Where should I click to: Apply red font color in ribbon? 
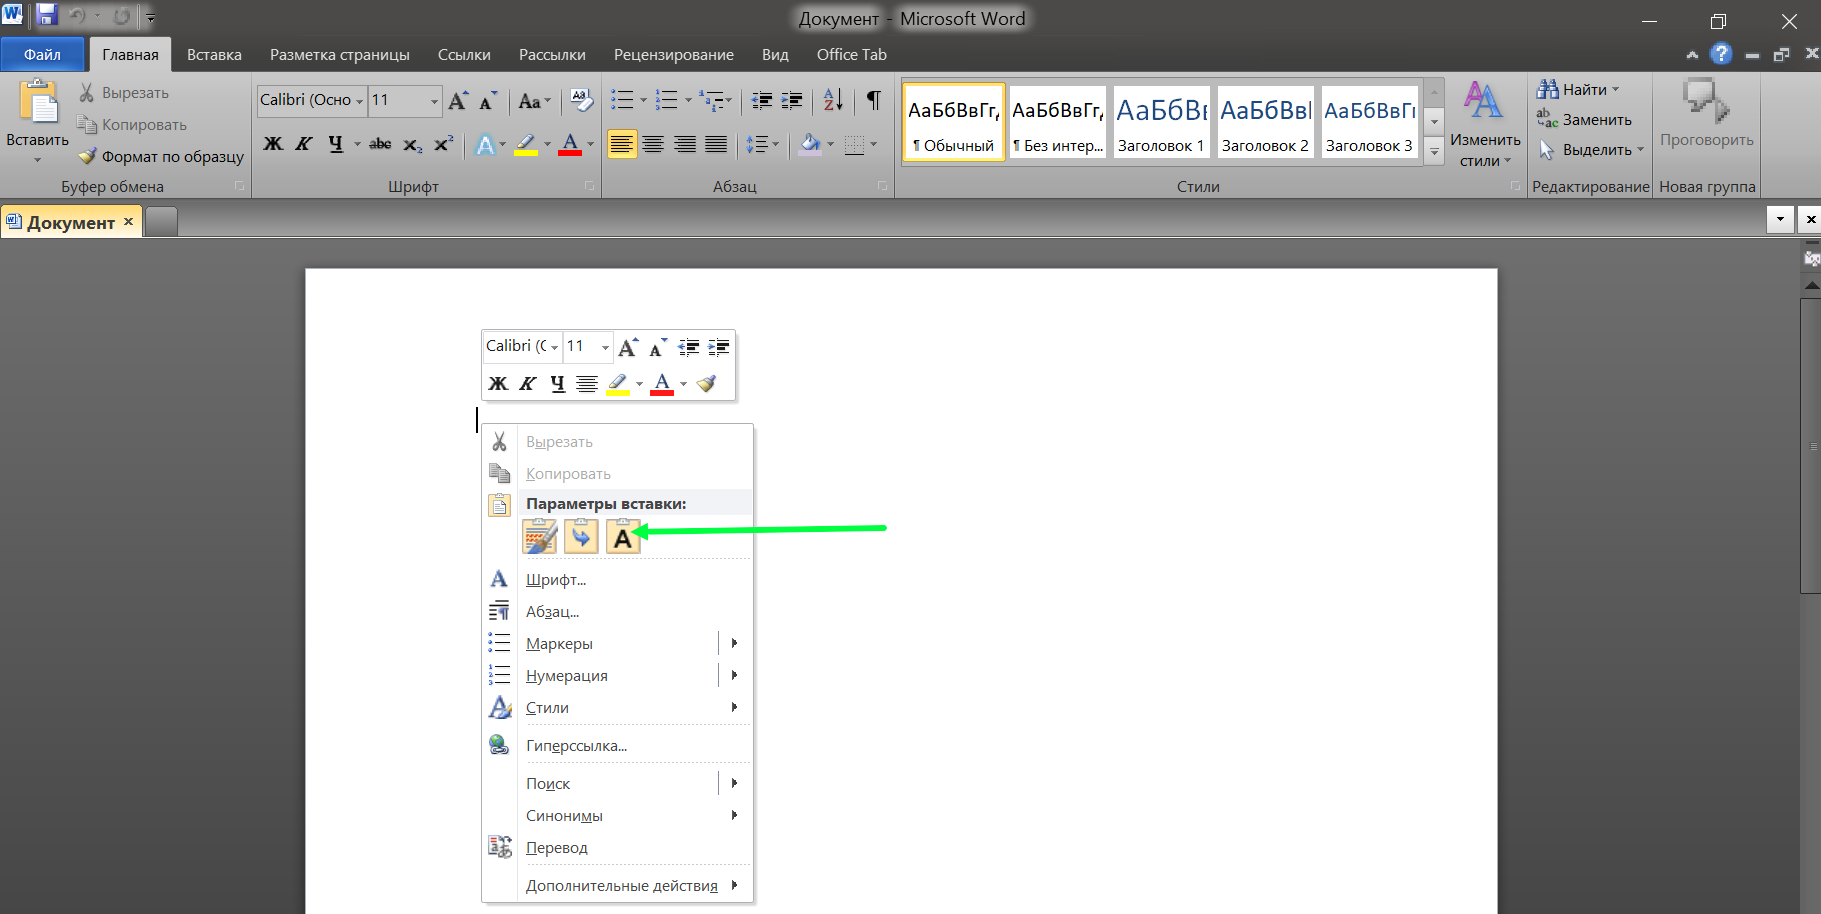(570, 145)
